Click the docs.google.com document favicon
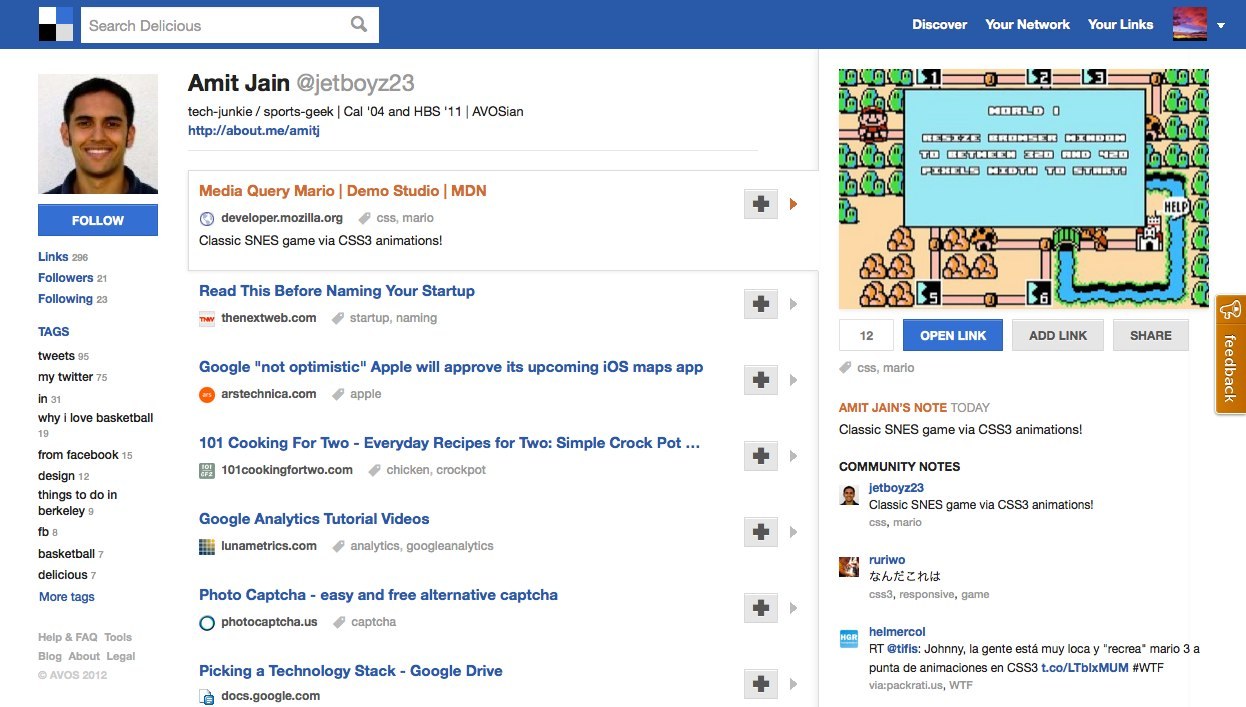 click(x=207, y=697)
